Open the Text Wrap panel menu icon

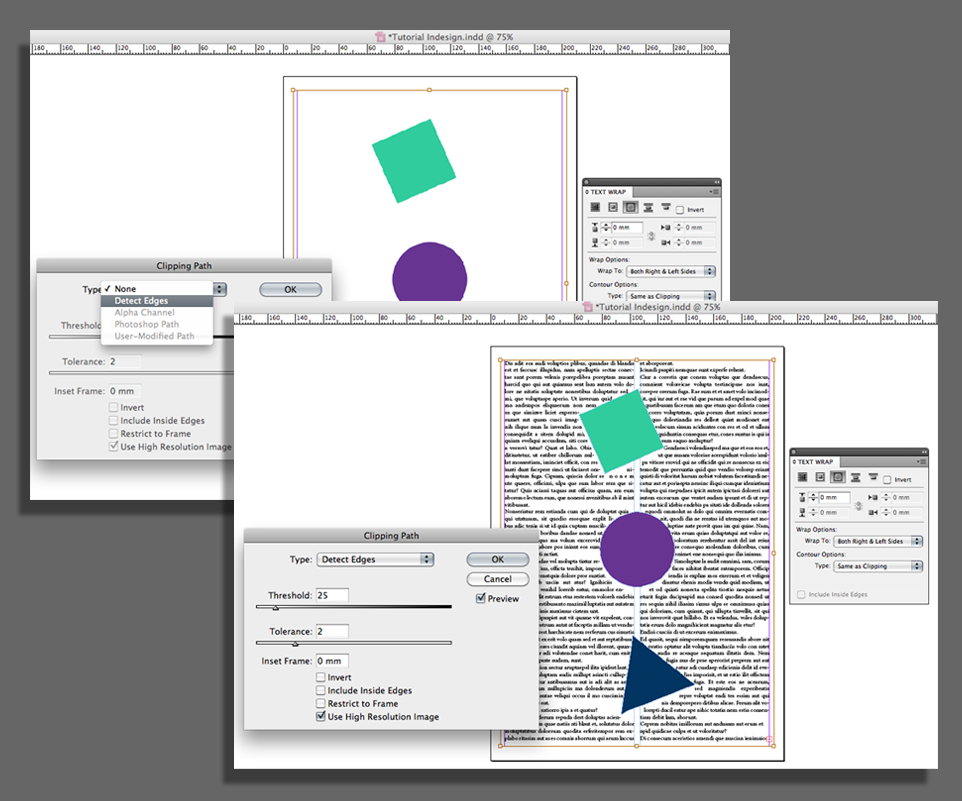pos(921,461)
